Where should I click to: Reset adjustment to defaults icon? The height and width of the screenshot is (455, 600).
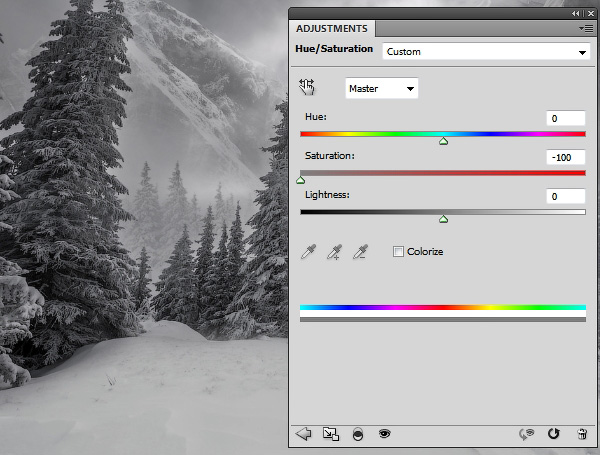coord(553,434)
